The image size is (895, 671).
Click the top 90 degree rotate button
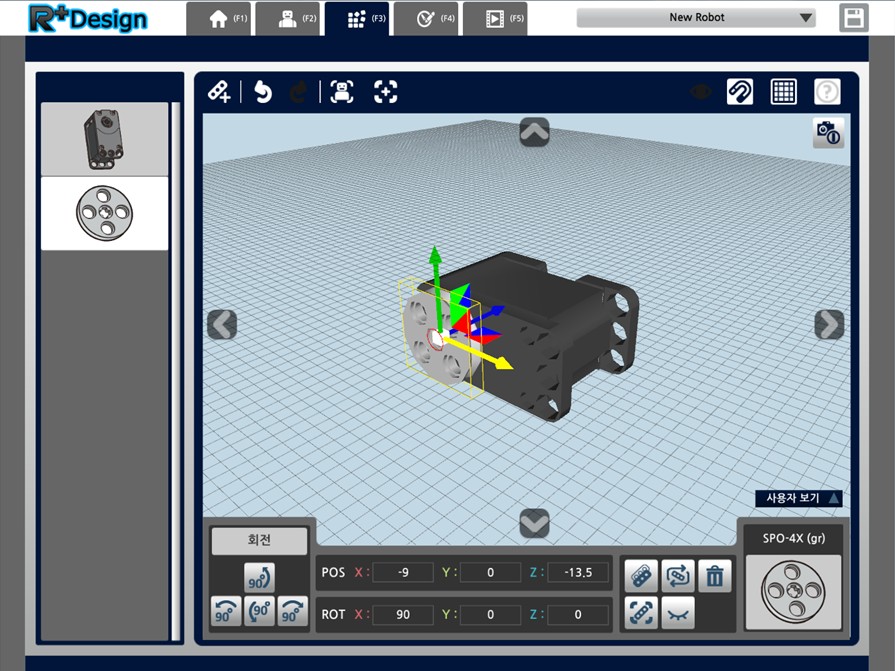point(260,578)
